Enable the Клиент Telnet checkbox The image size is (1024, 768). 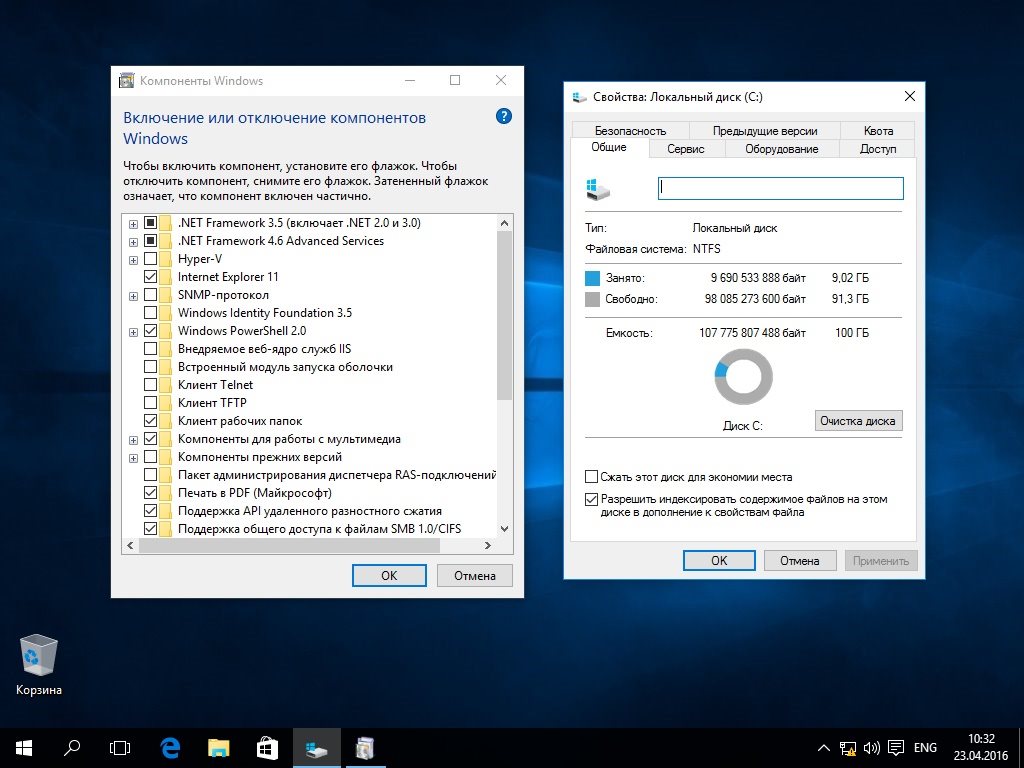tap(150, 385)
